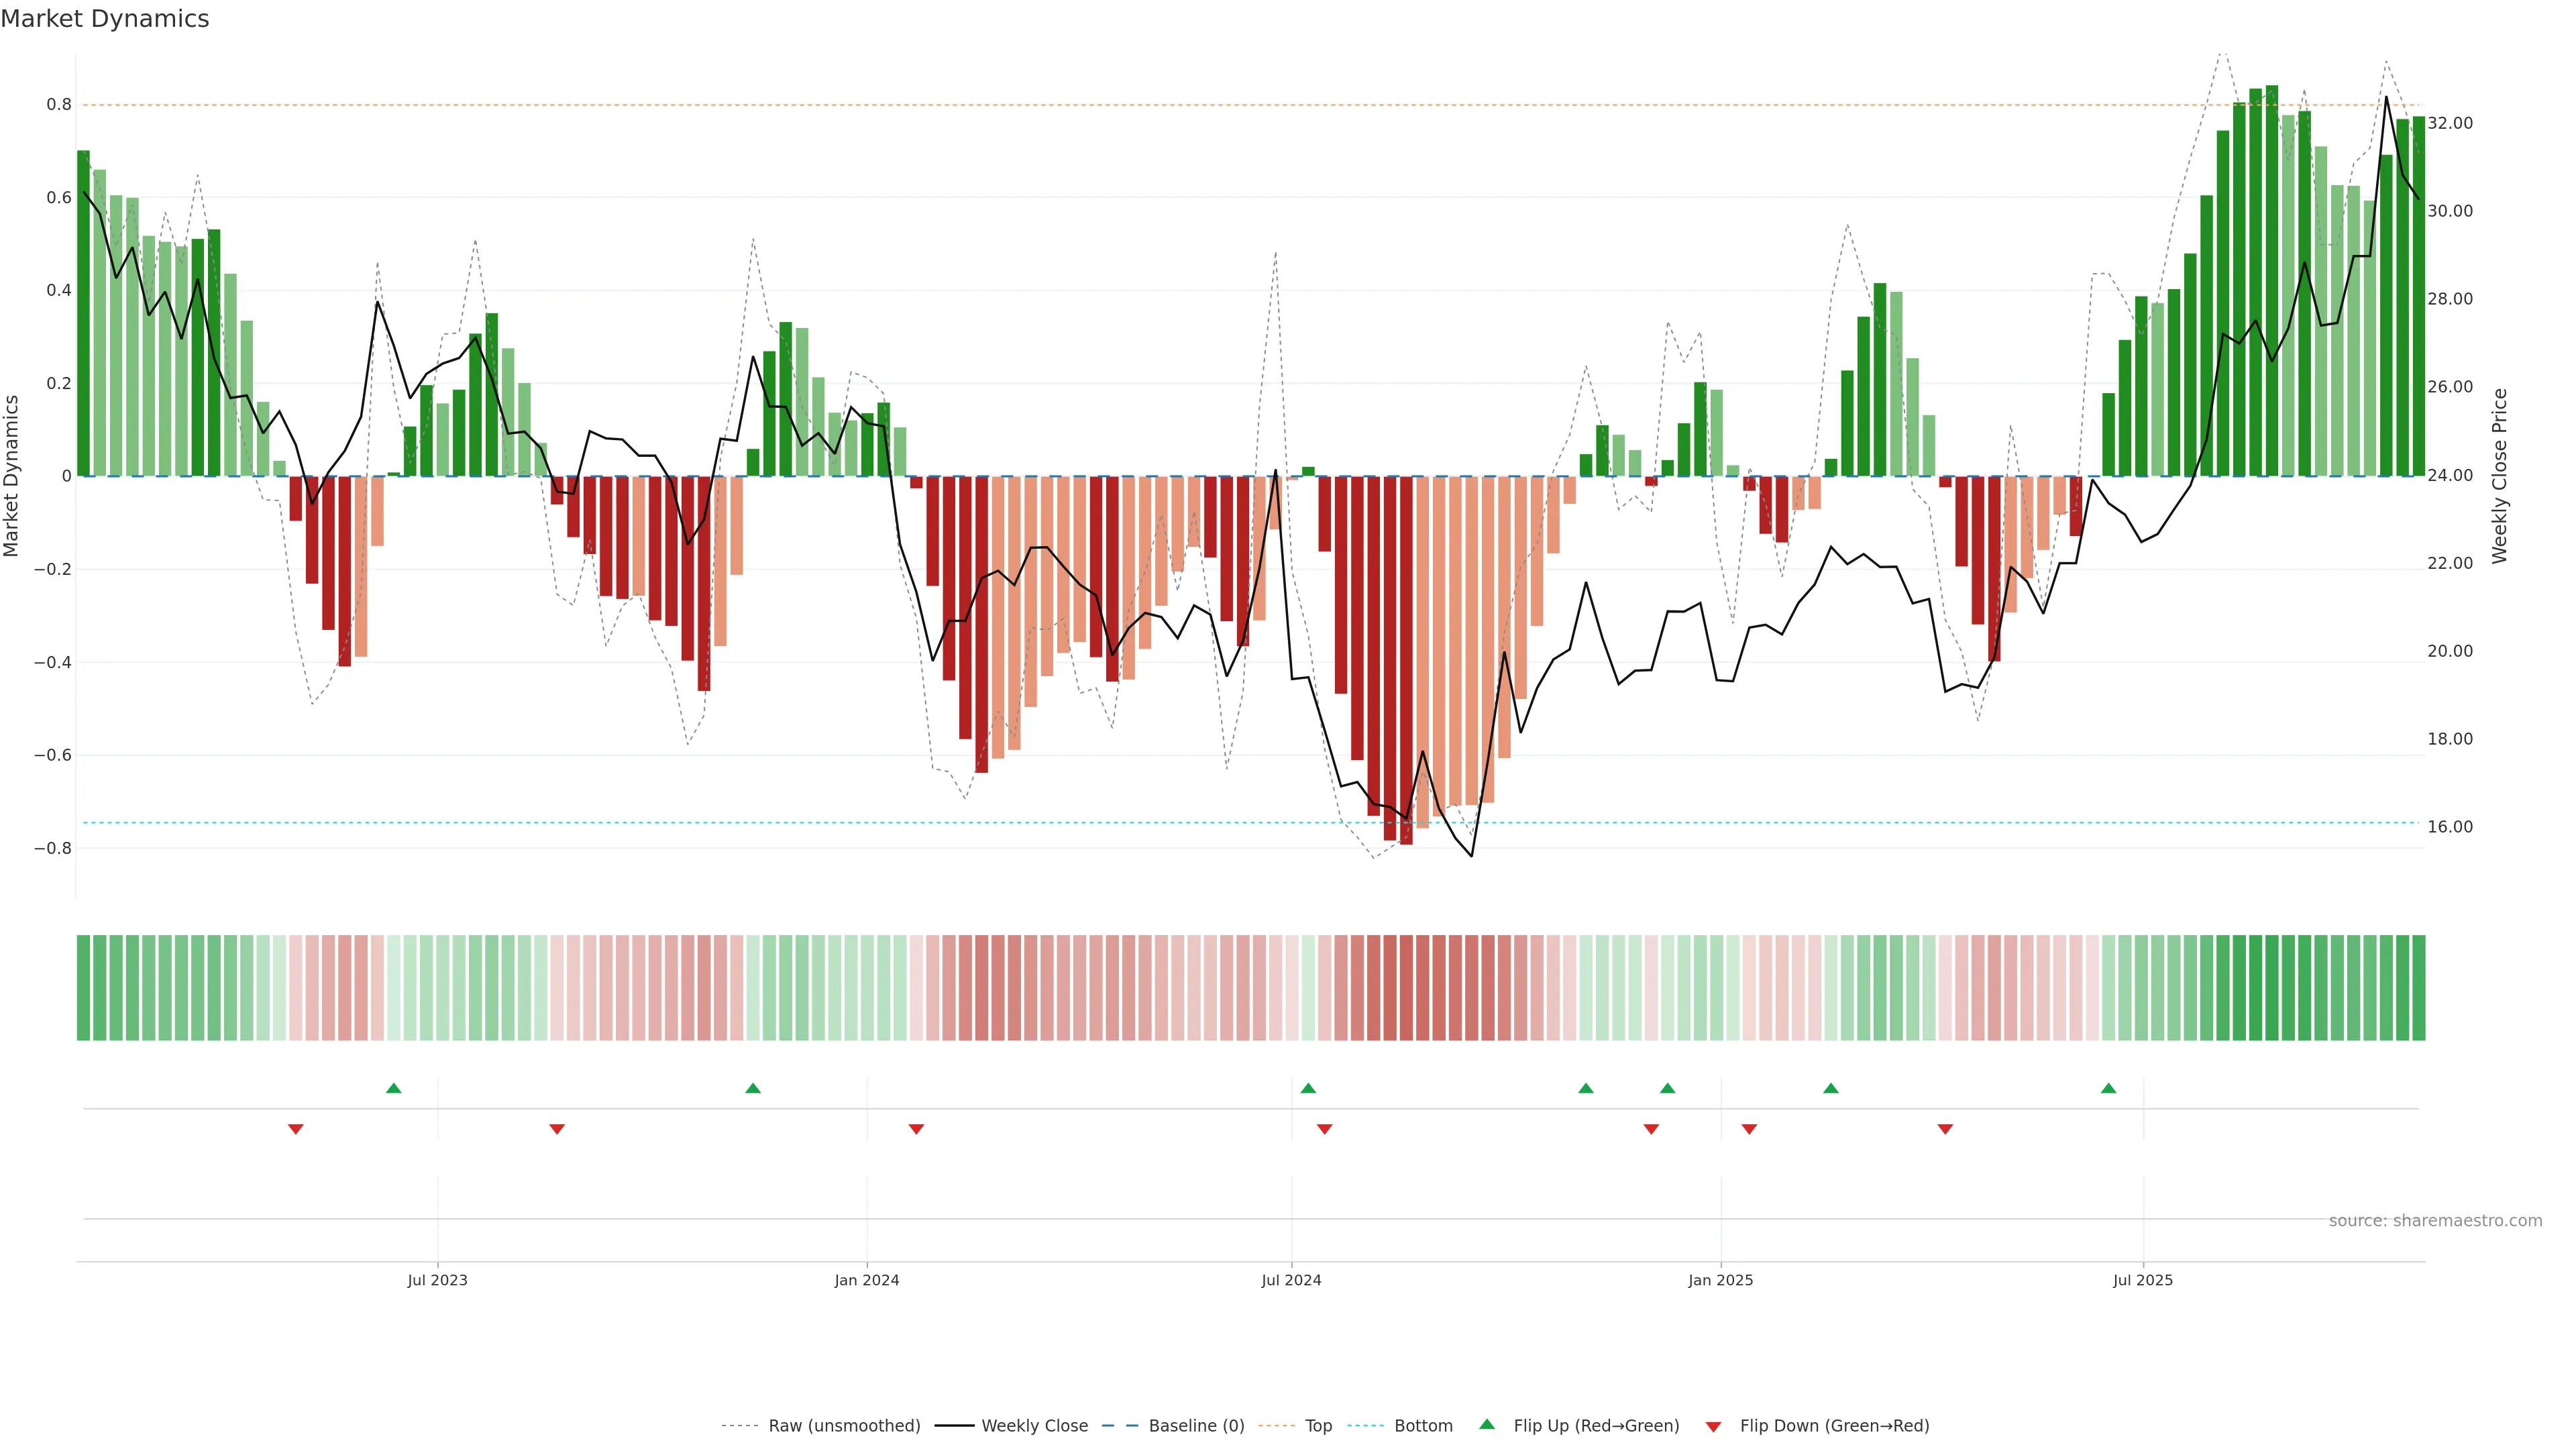Click the 32.00 tick on price axis
2576x1449 pixels.
[x=2450, y=123]
